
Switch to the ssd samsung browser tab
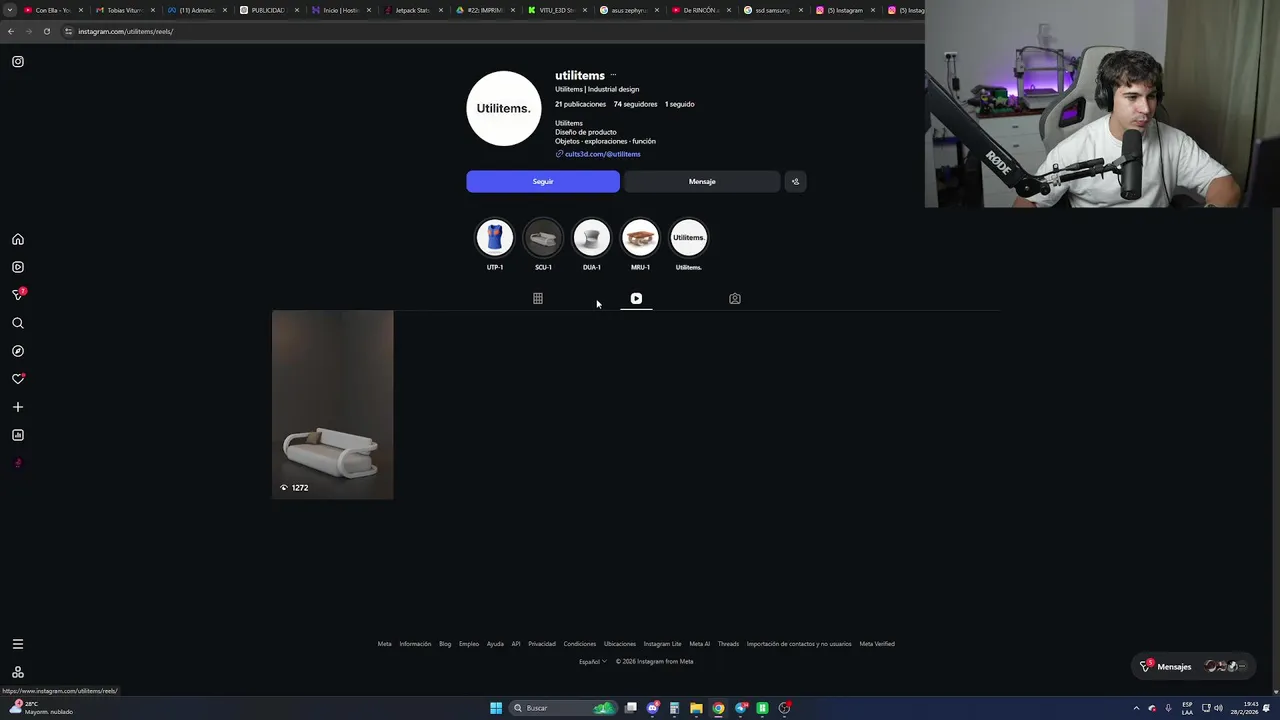[x=772, y=10]
